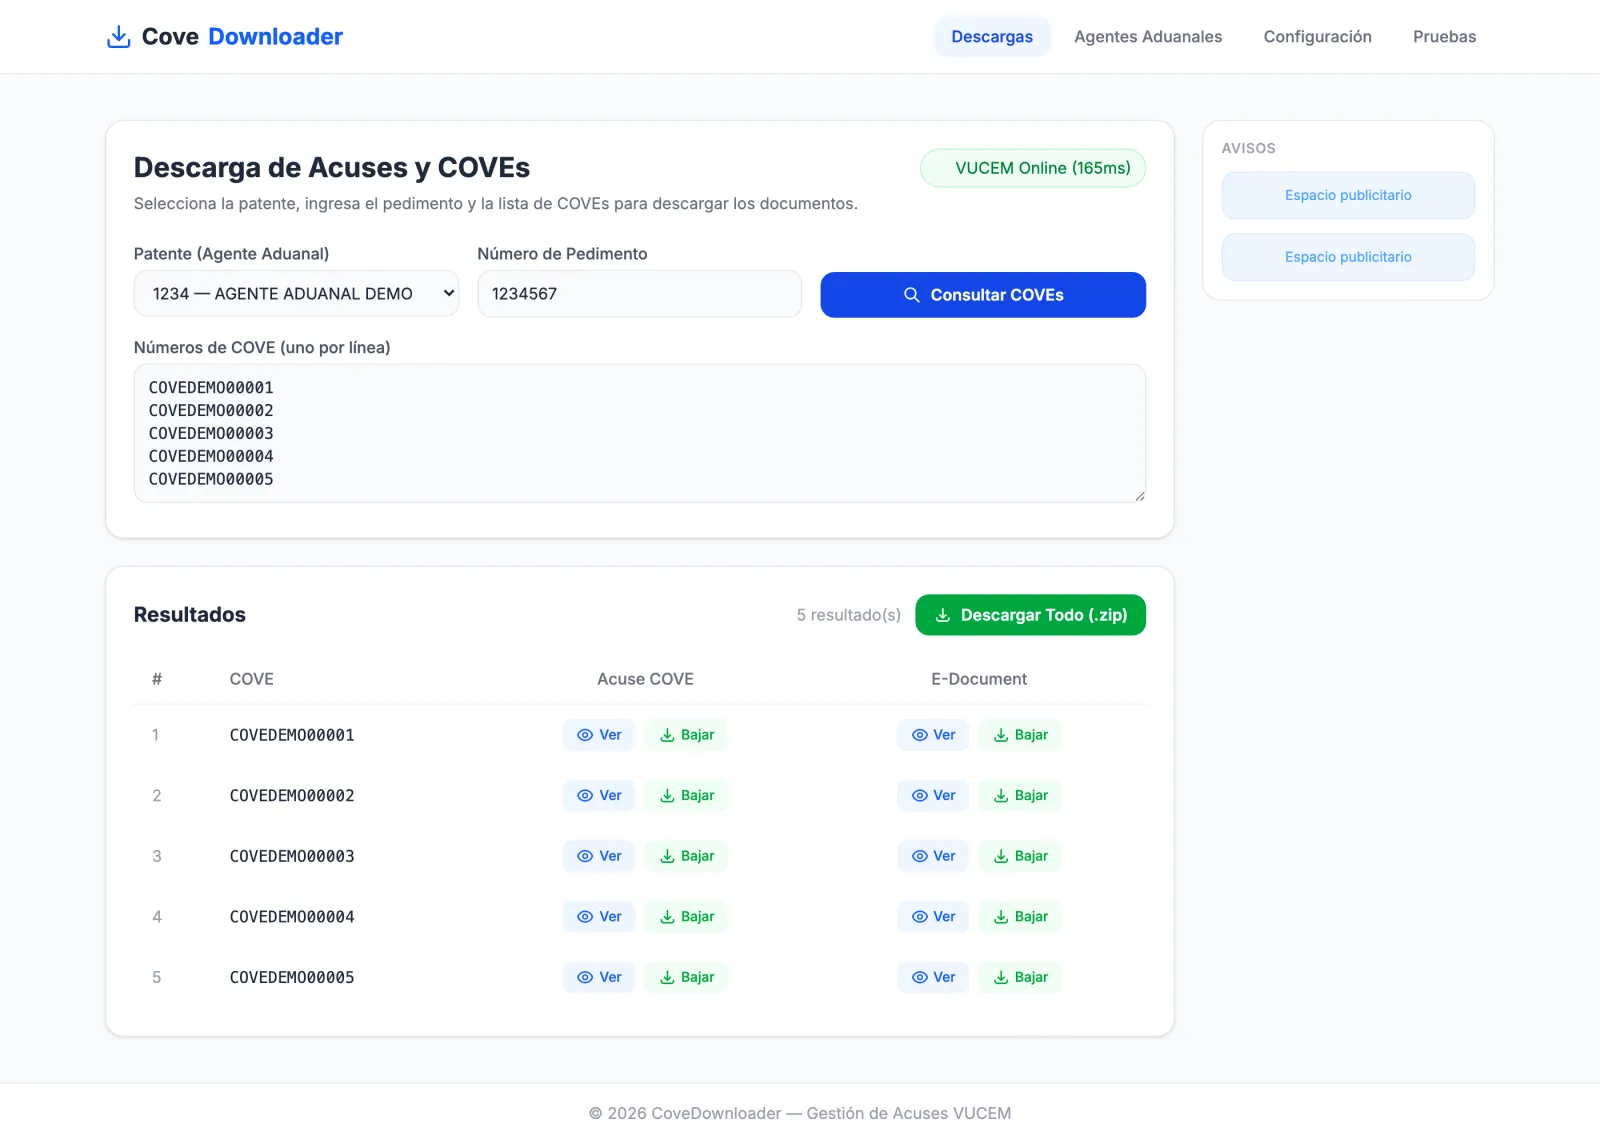Viewport: 1600px width, 1143px height.
Task: View E-Document for COVEDEMO00003
Action: pos(933,856)
